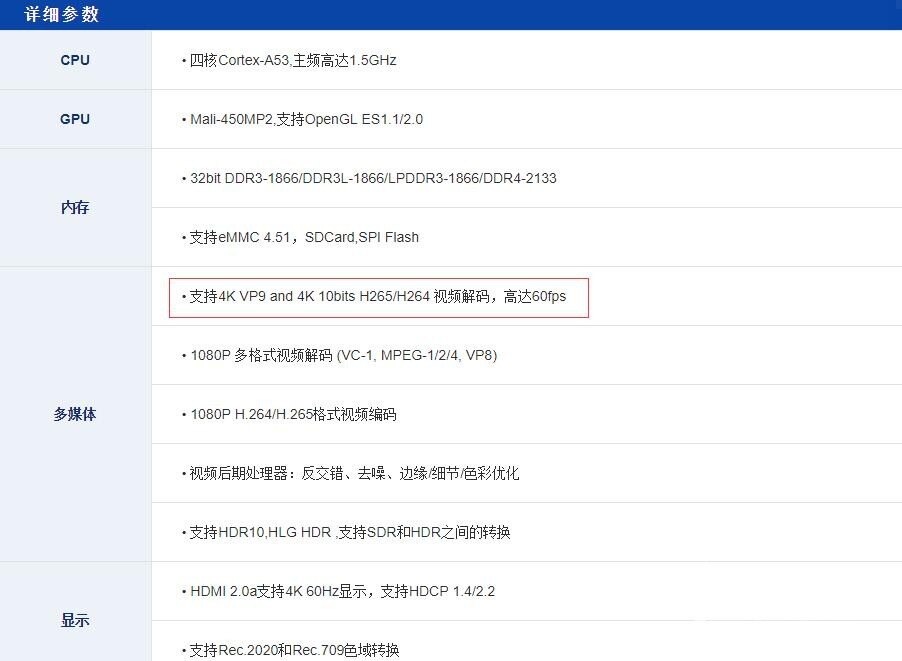Image resolution: width=902 pixels, height=661 pixels.
Task: Click the eMMC 4.51 storage spec row
Action: [x=300, y=237]
